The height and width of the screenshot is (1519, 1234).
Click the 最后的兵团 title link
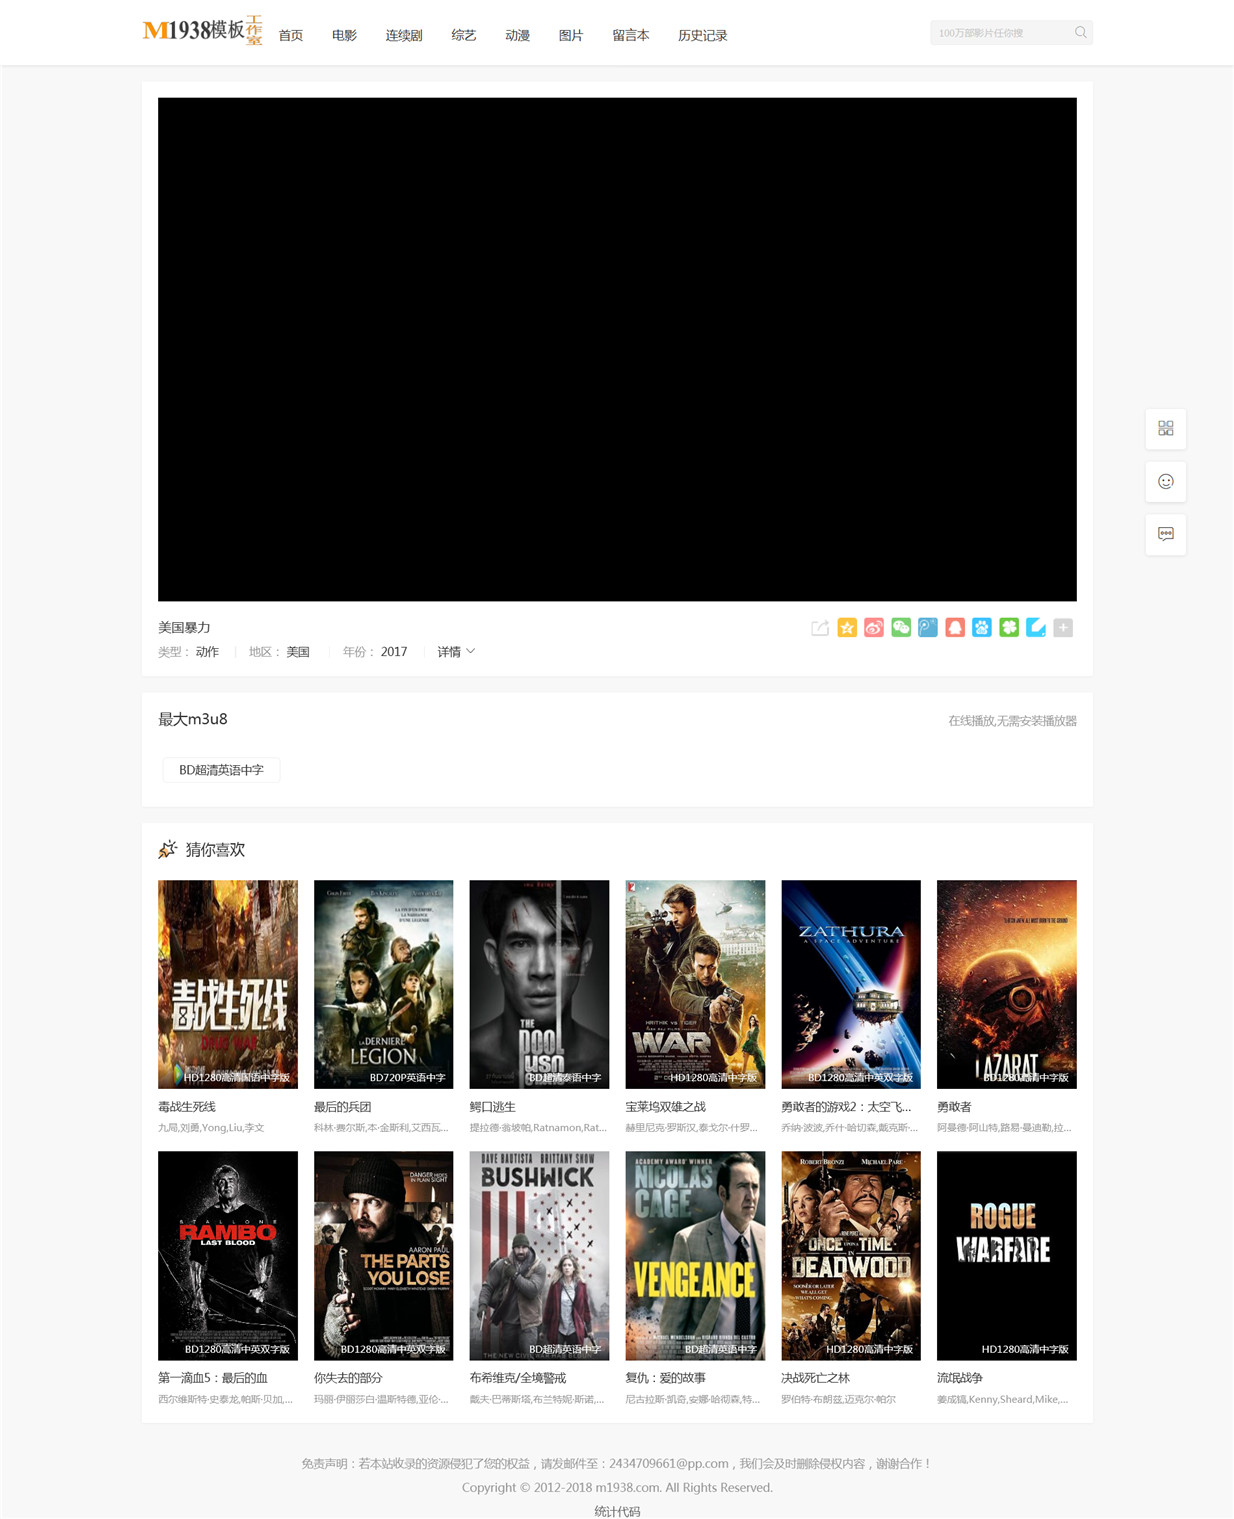click(x=343, y=1107)
